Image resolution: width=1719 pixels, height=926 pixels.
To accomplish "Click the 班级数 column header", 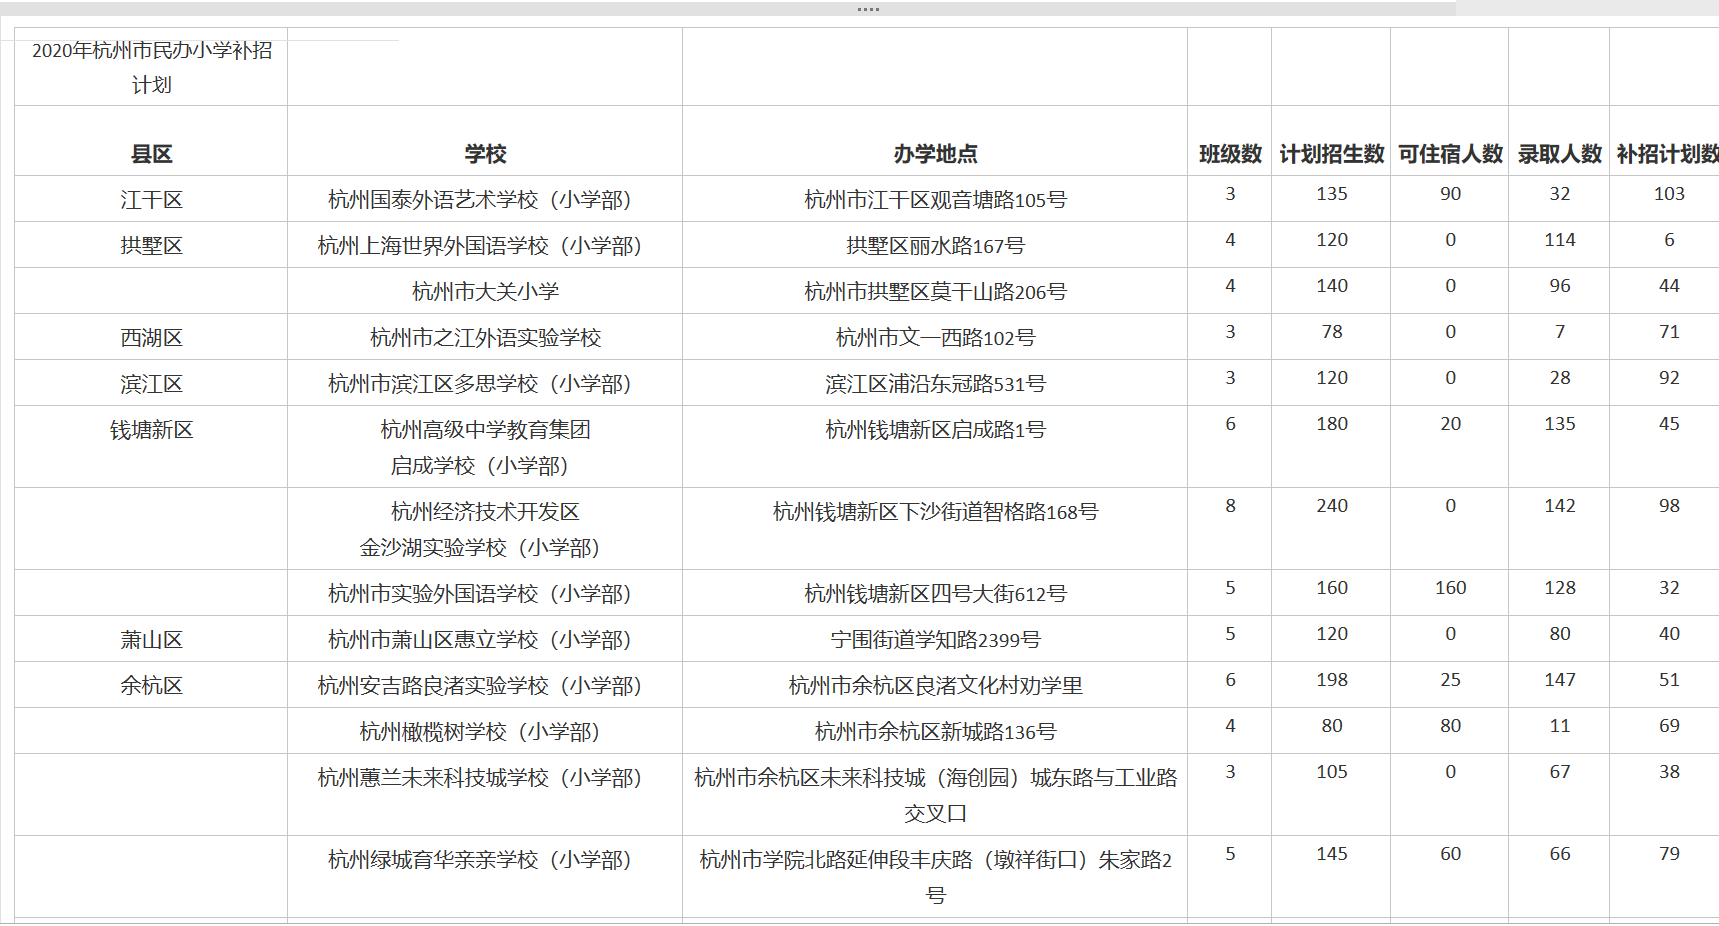I will tap(1230, 154).
